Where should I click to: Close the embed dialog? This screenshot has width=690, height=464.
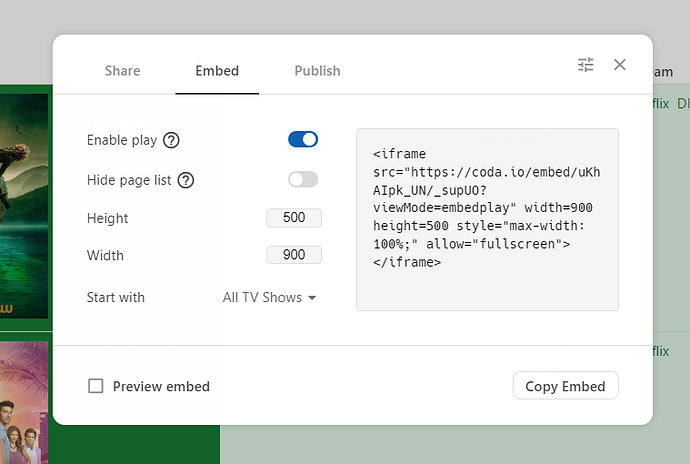[x=620, y=65]
